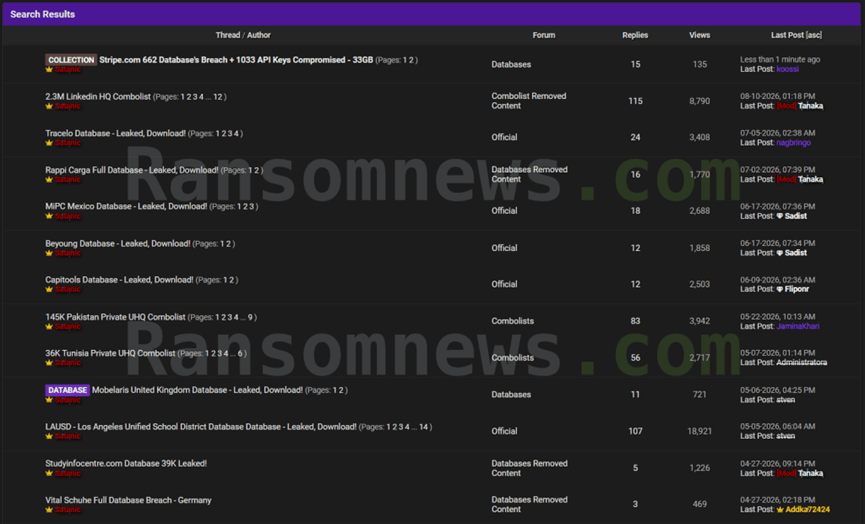This screenshot has height=524, width=865.
Task: Click the 8,790 views value
Action: click(x=700, y=101)
